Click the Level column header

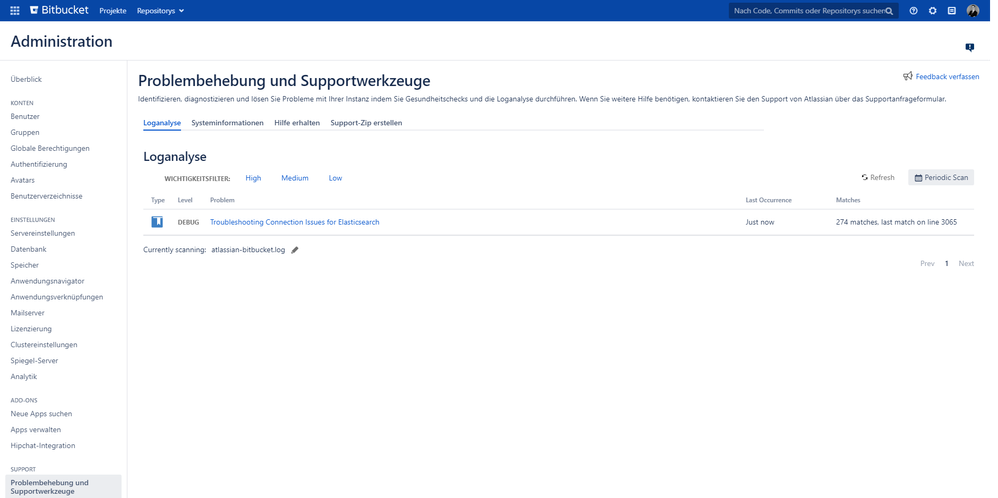[185, 200]
